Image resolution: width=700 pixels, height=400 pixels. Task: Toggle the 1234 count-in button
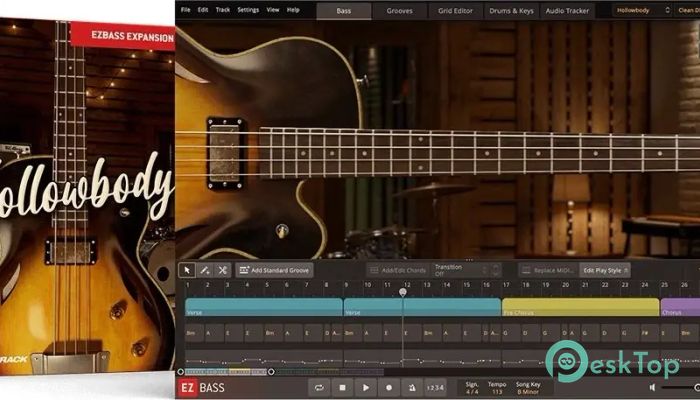pyautogui.click(x=435, y=387)
